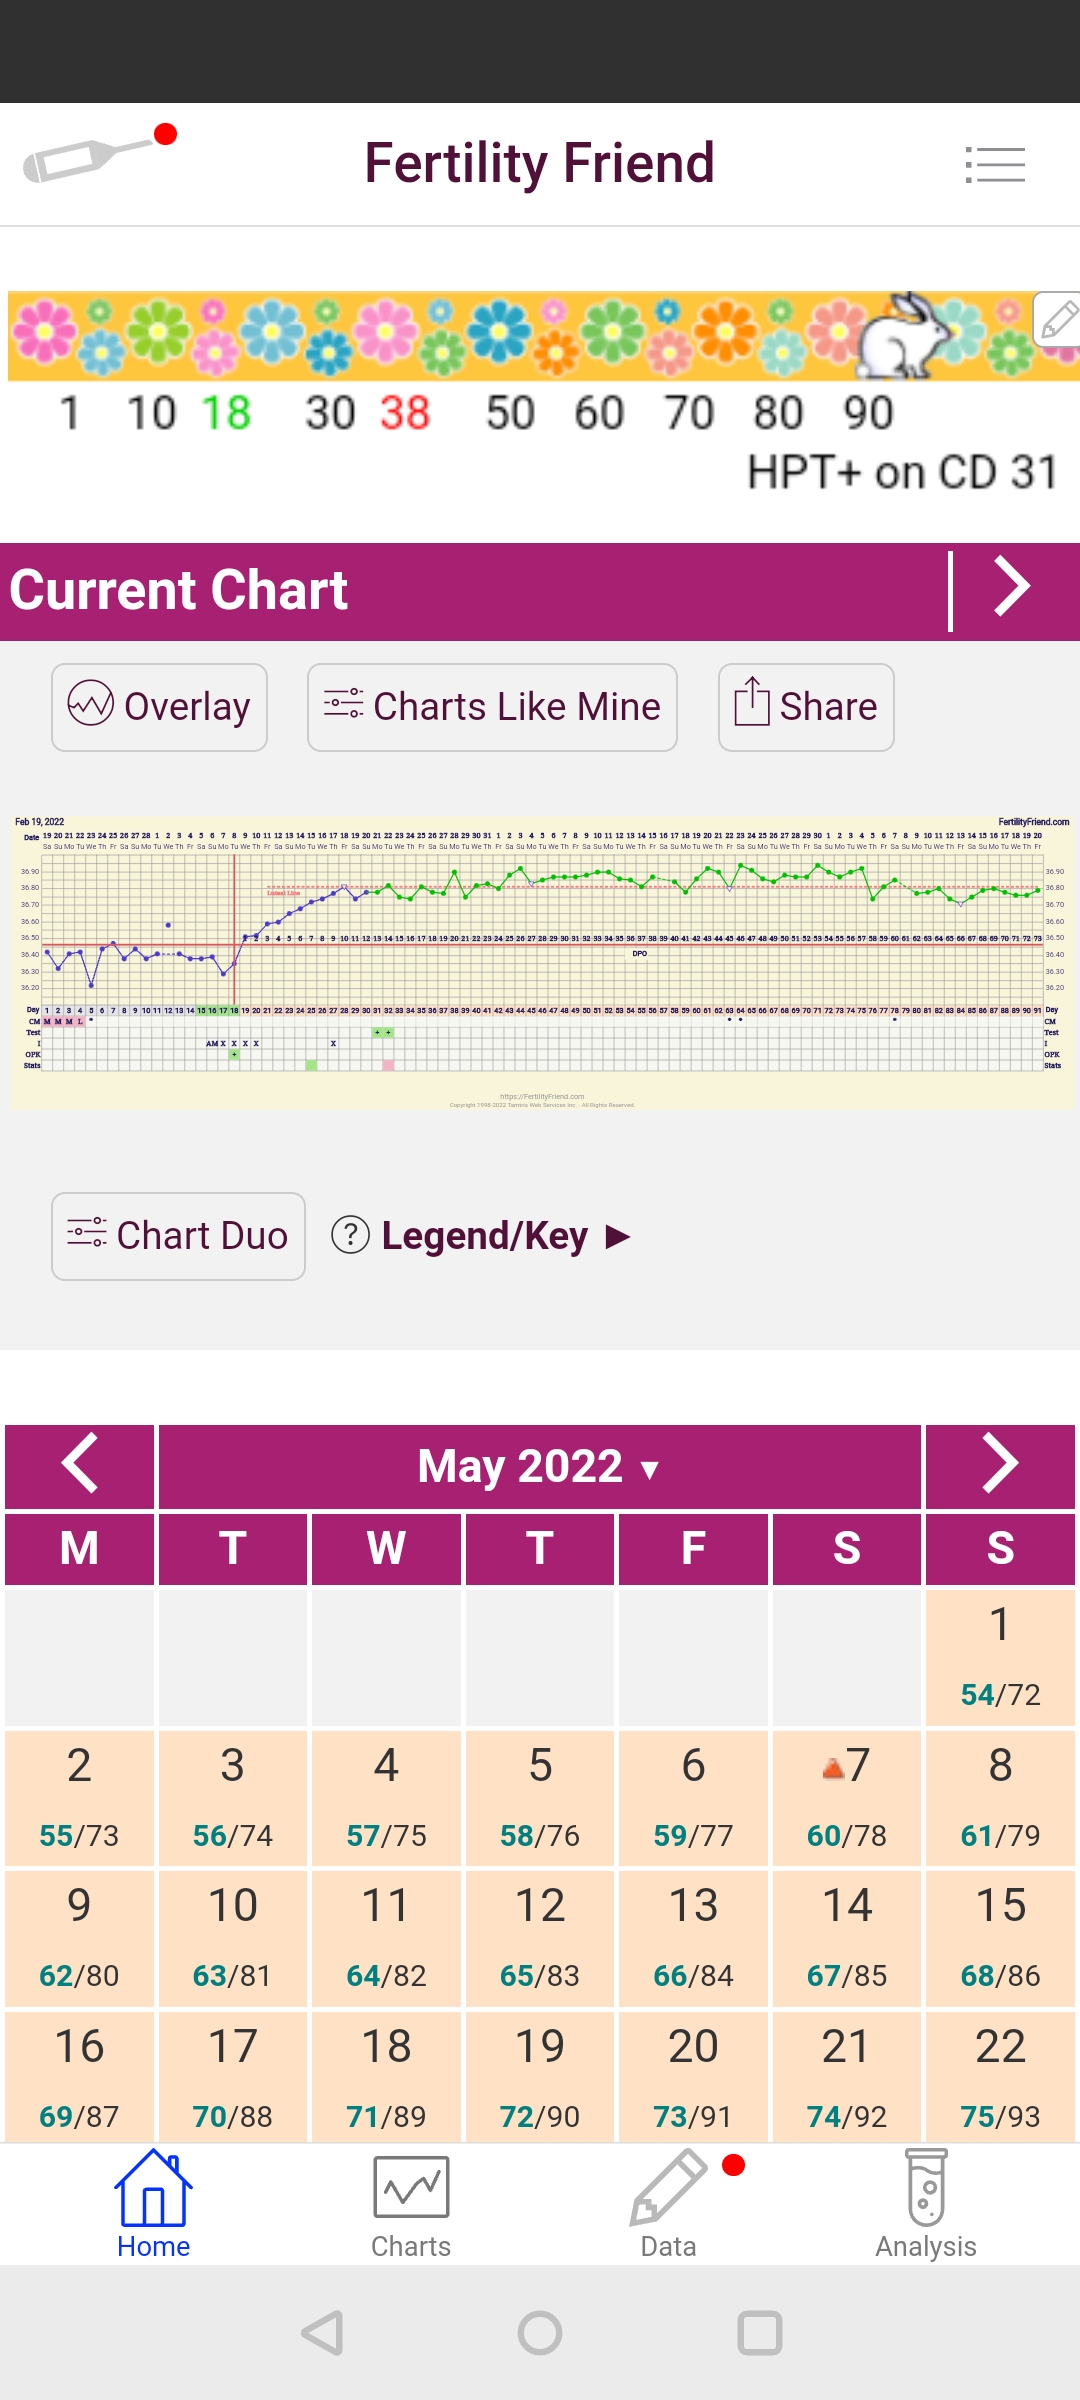Open the Analysis test tube tab
Viewport: 1080px width, 2400px height.
[926, 2204]
